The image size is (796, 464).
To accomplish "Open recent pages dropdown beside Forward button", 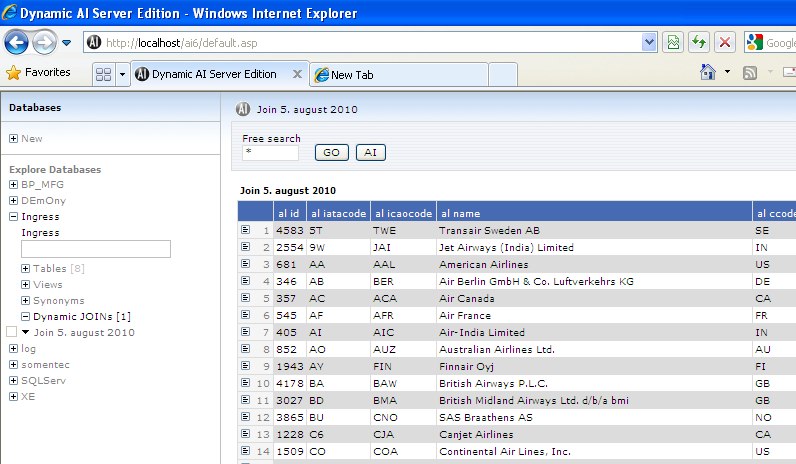I will coord(67,43).
